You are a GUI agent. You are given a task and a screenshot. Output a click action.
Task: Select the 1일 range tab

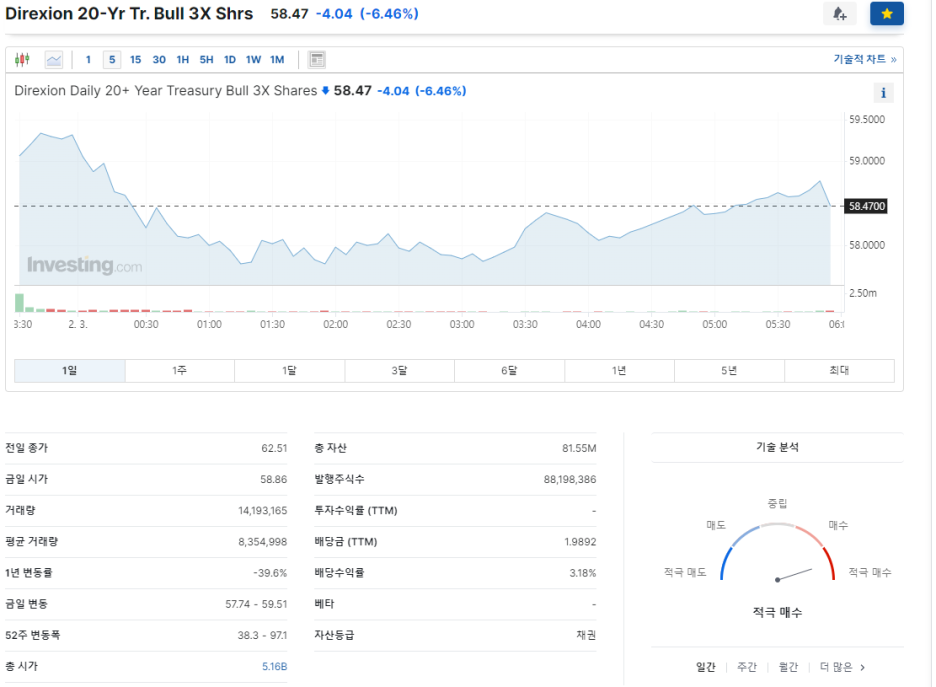coord(69,371)
